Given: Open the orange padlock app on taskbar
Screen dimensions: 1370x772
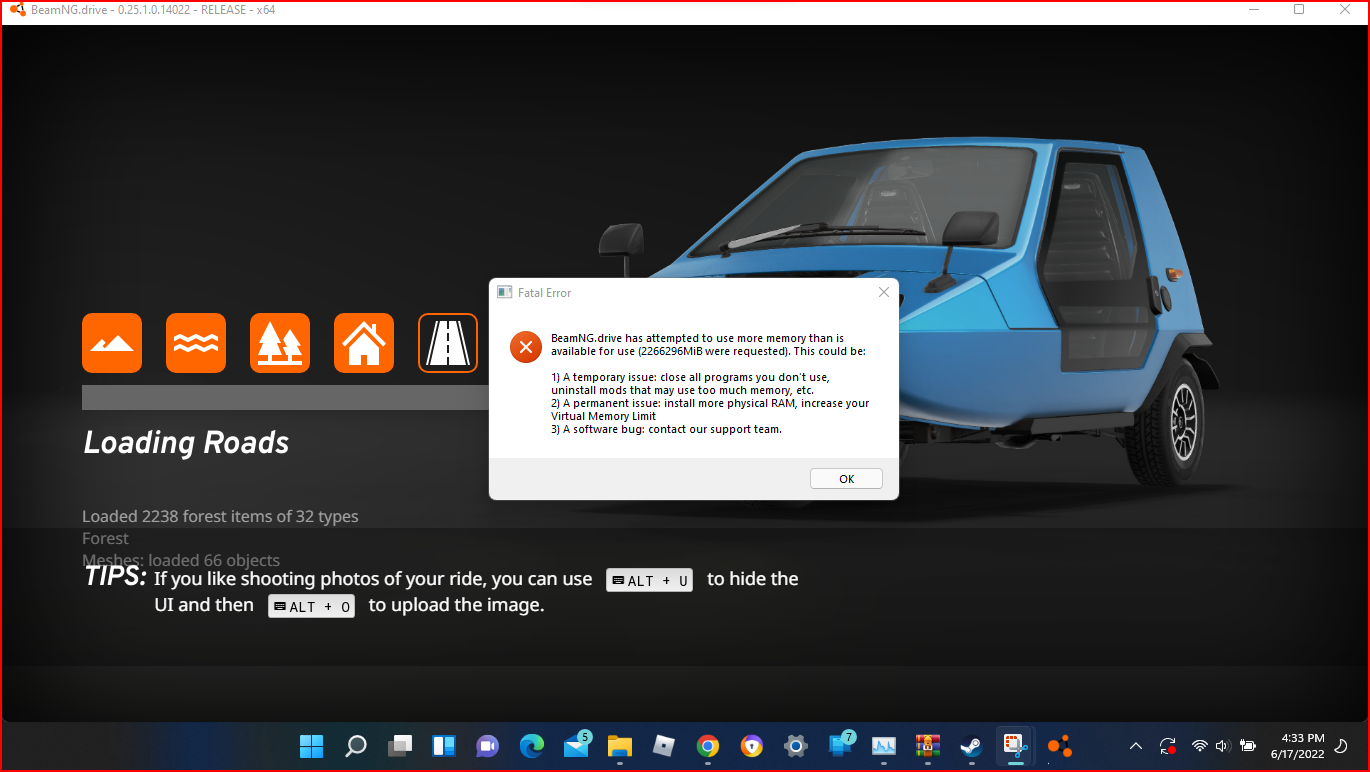Looking at the screenshot, I should coord(752,746).
